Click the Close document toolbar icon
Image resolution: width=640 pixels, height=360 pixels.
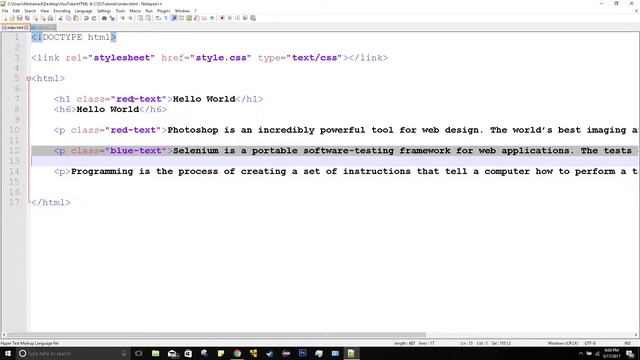click(36, 18)
